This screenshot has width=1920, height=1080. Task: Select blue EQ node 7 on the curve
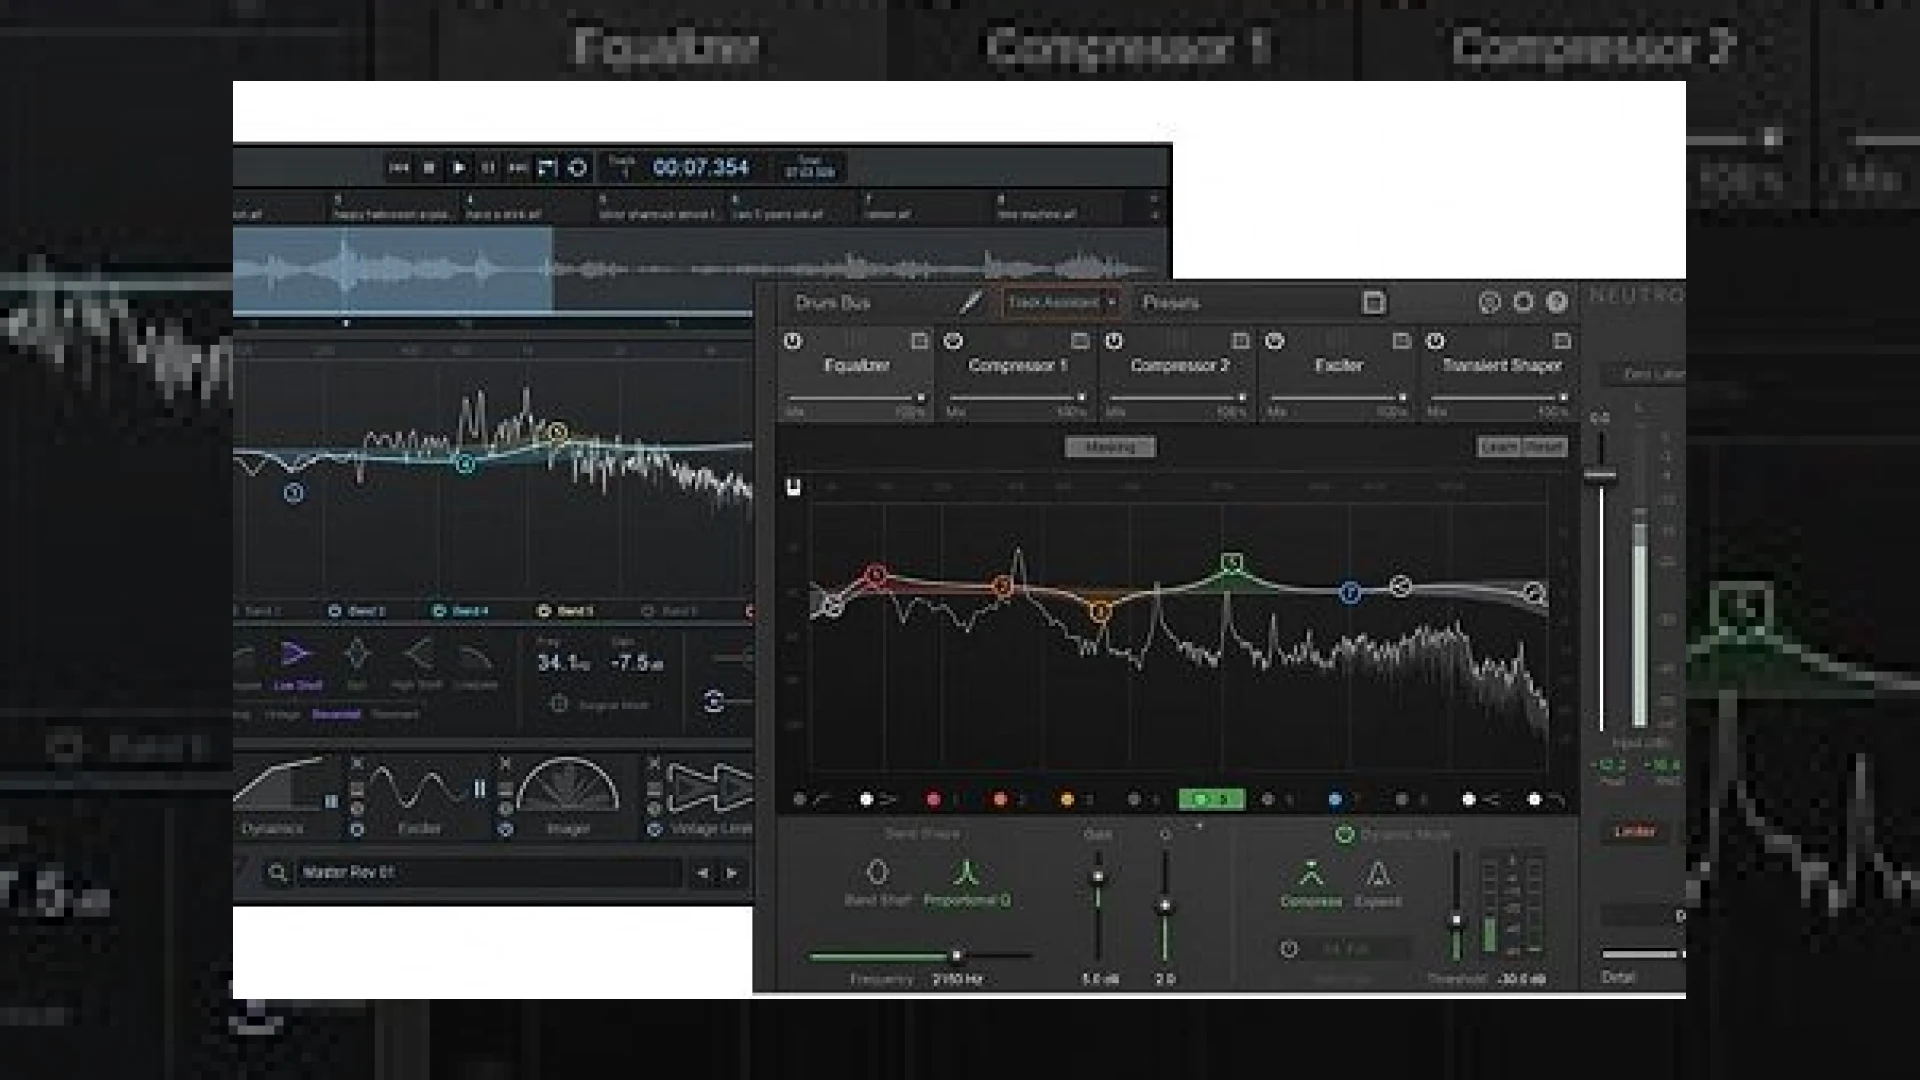point(1350,592)
